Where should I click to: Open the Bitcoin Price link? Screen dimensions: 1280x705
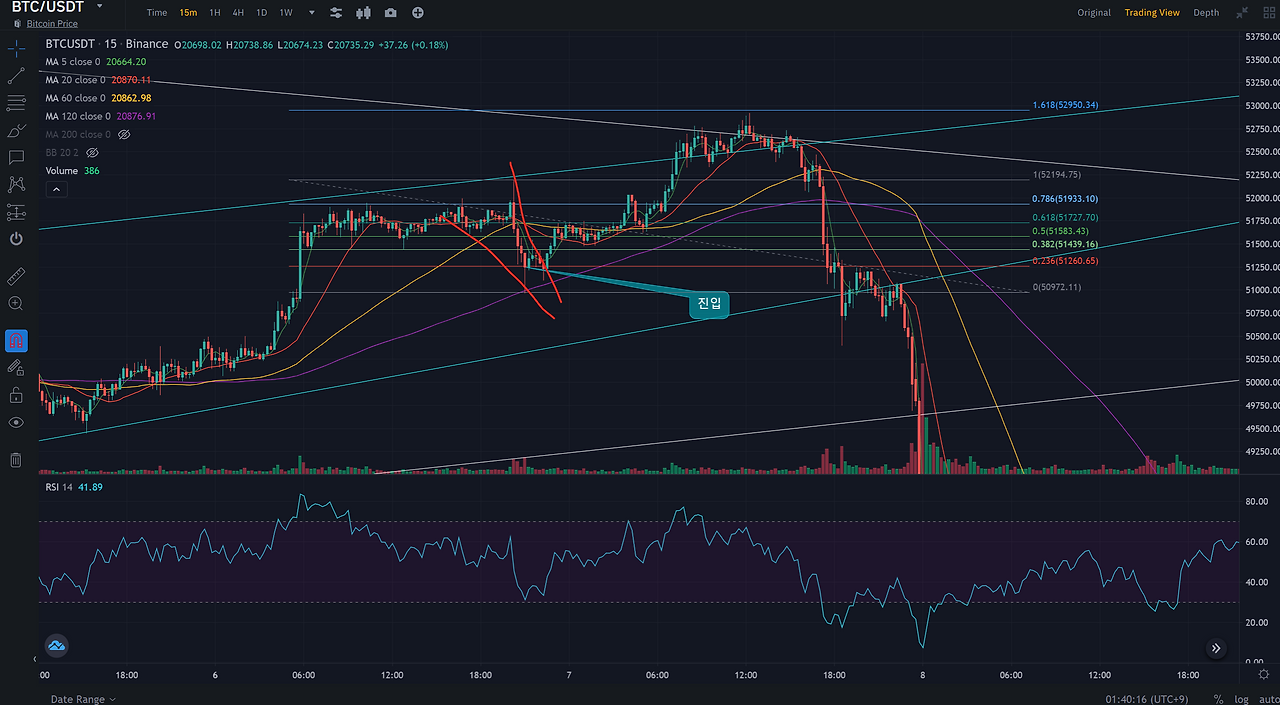click(51, 22)
